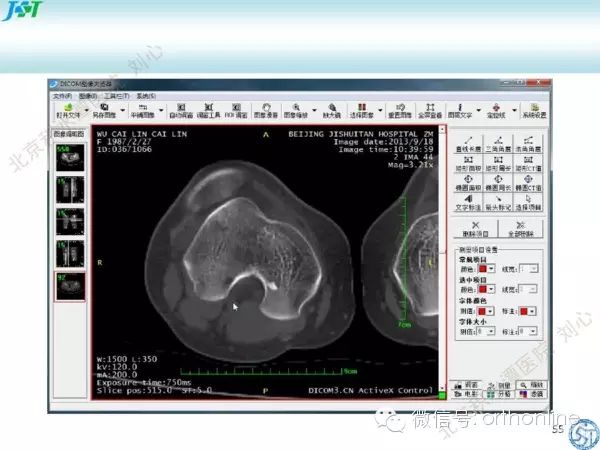The width and height of the screenshot is (600, 450).
Task: Select the first series thumbnail in sidebar
Action: [70, 157]
